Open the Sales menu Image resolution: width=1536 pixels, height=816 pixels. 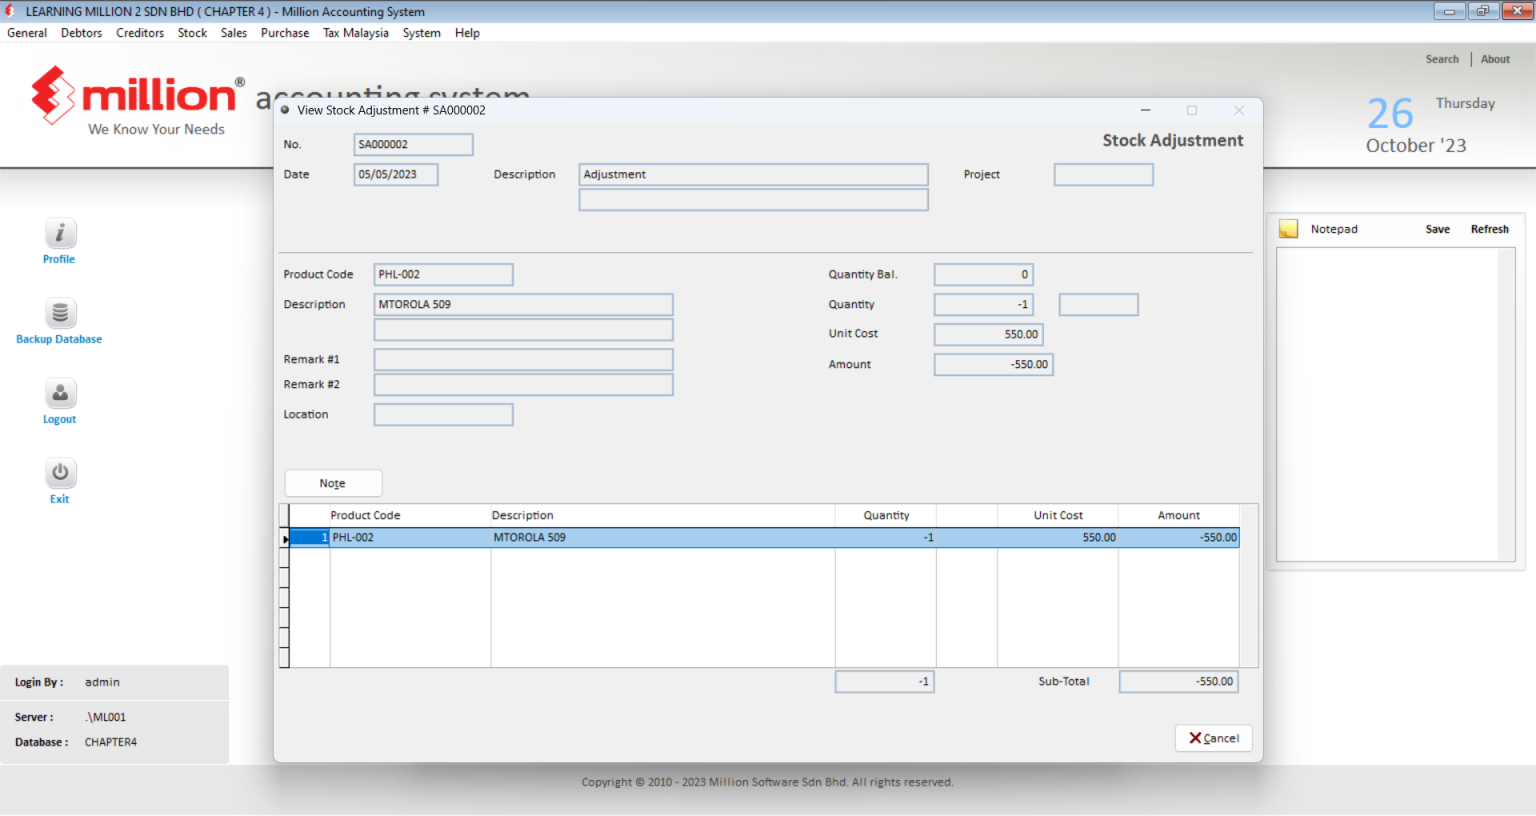(x=234, y=33)
